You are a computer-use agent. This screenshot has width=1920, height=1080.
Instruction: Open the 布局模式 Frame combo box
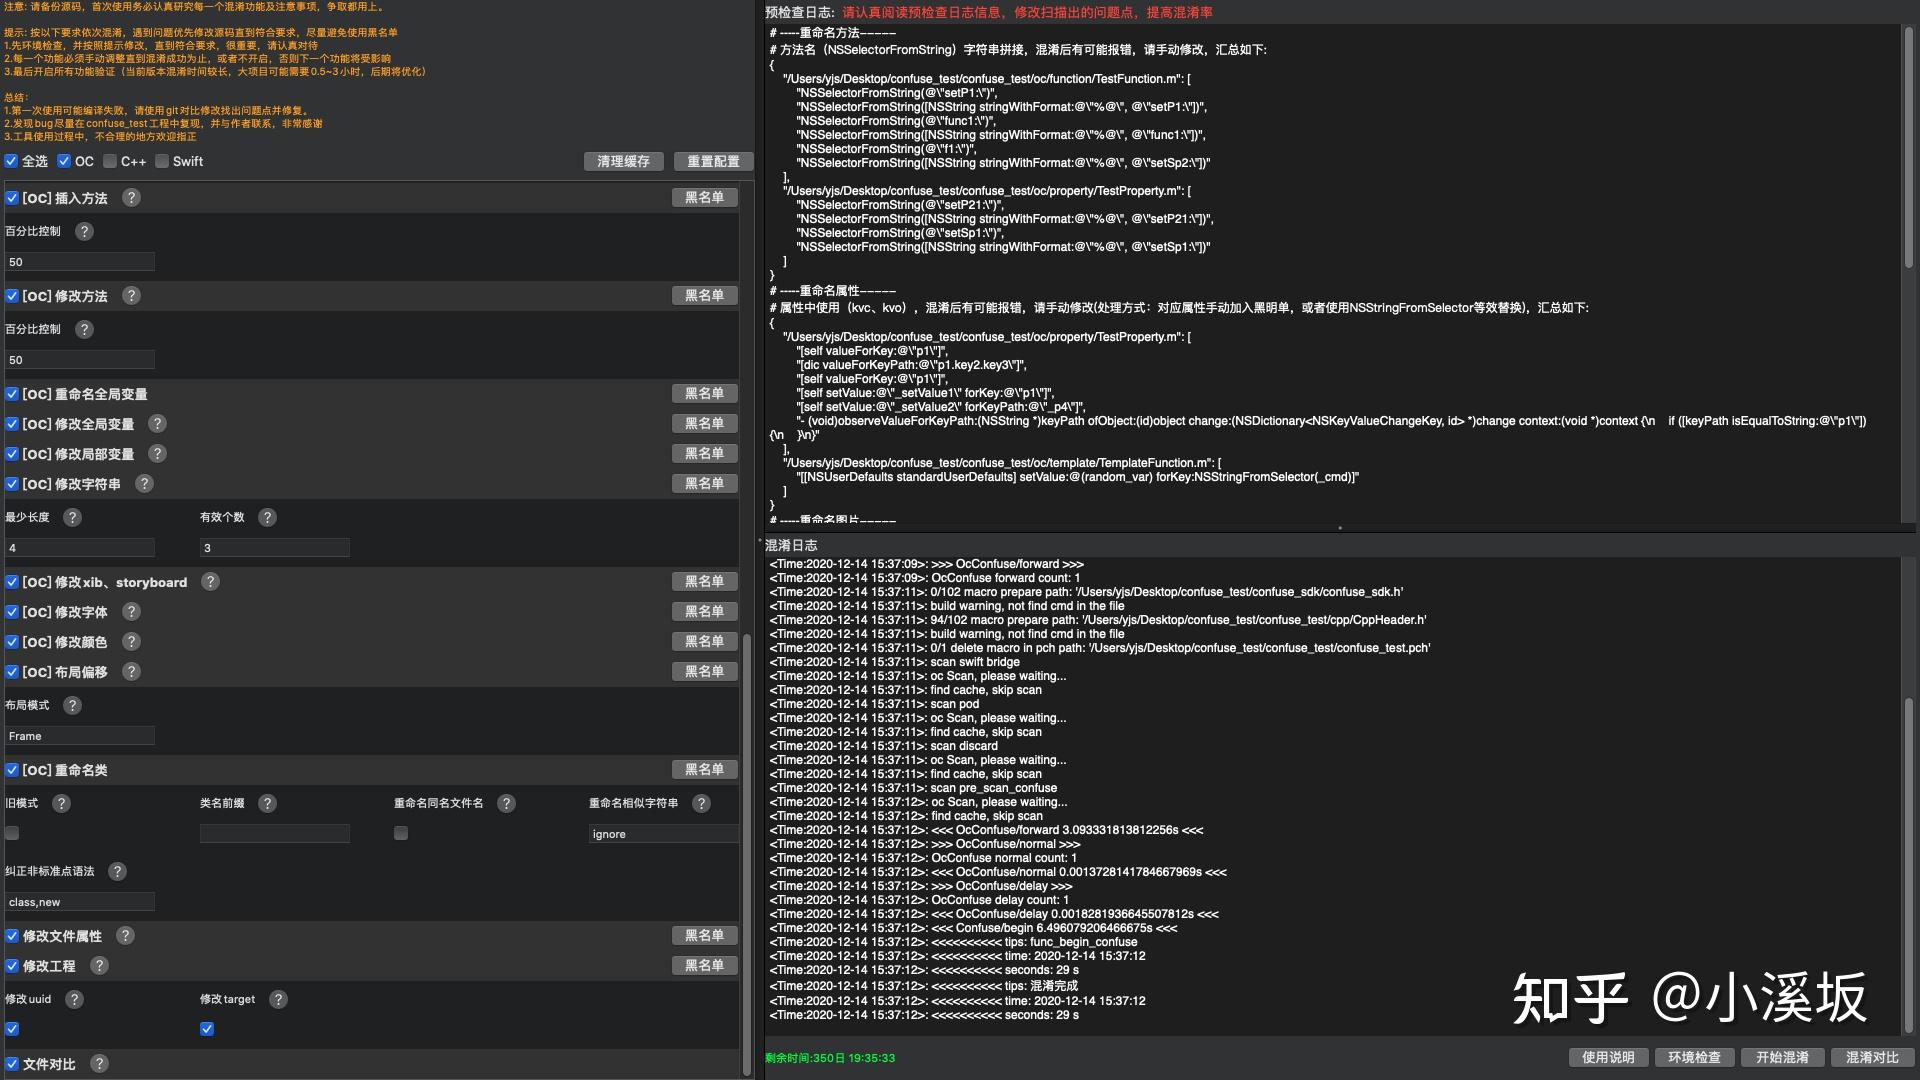click(x=80, y=736)
